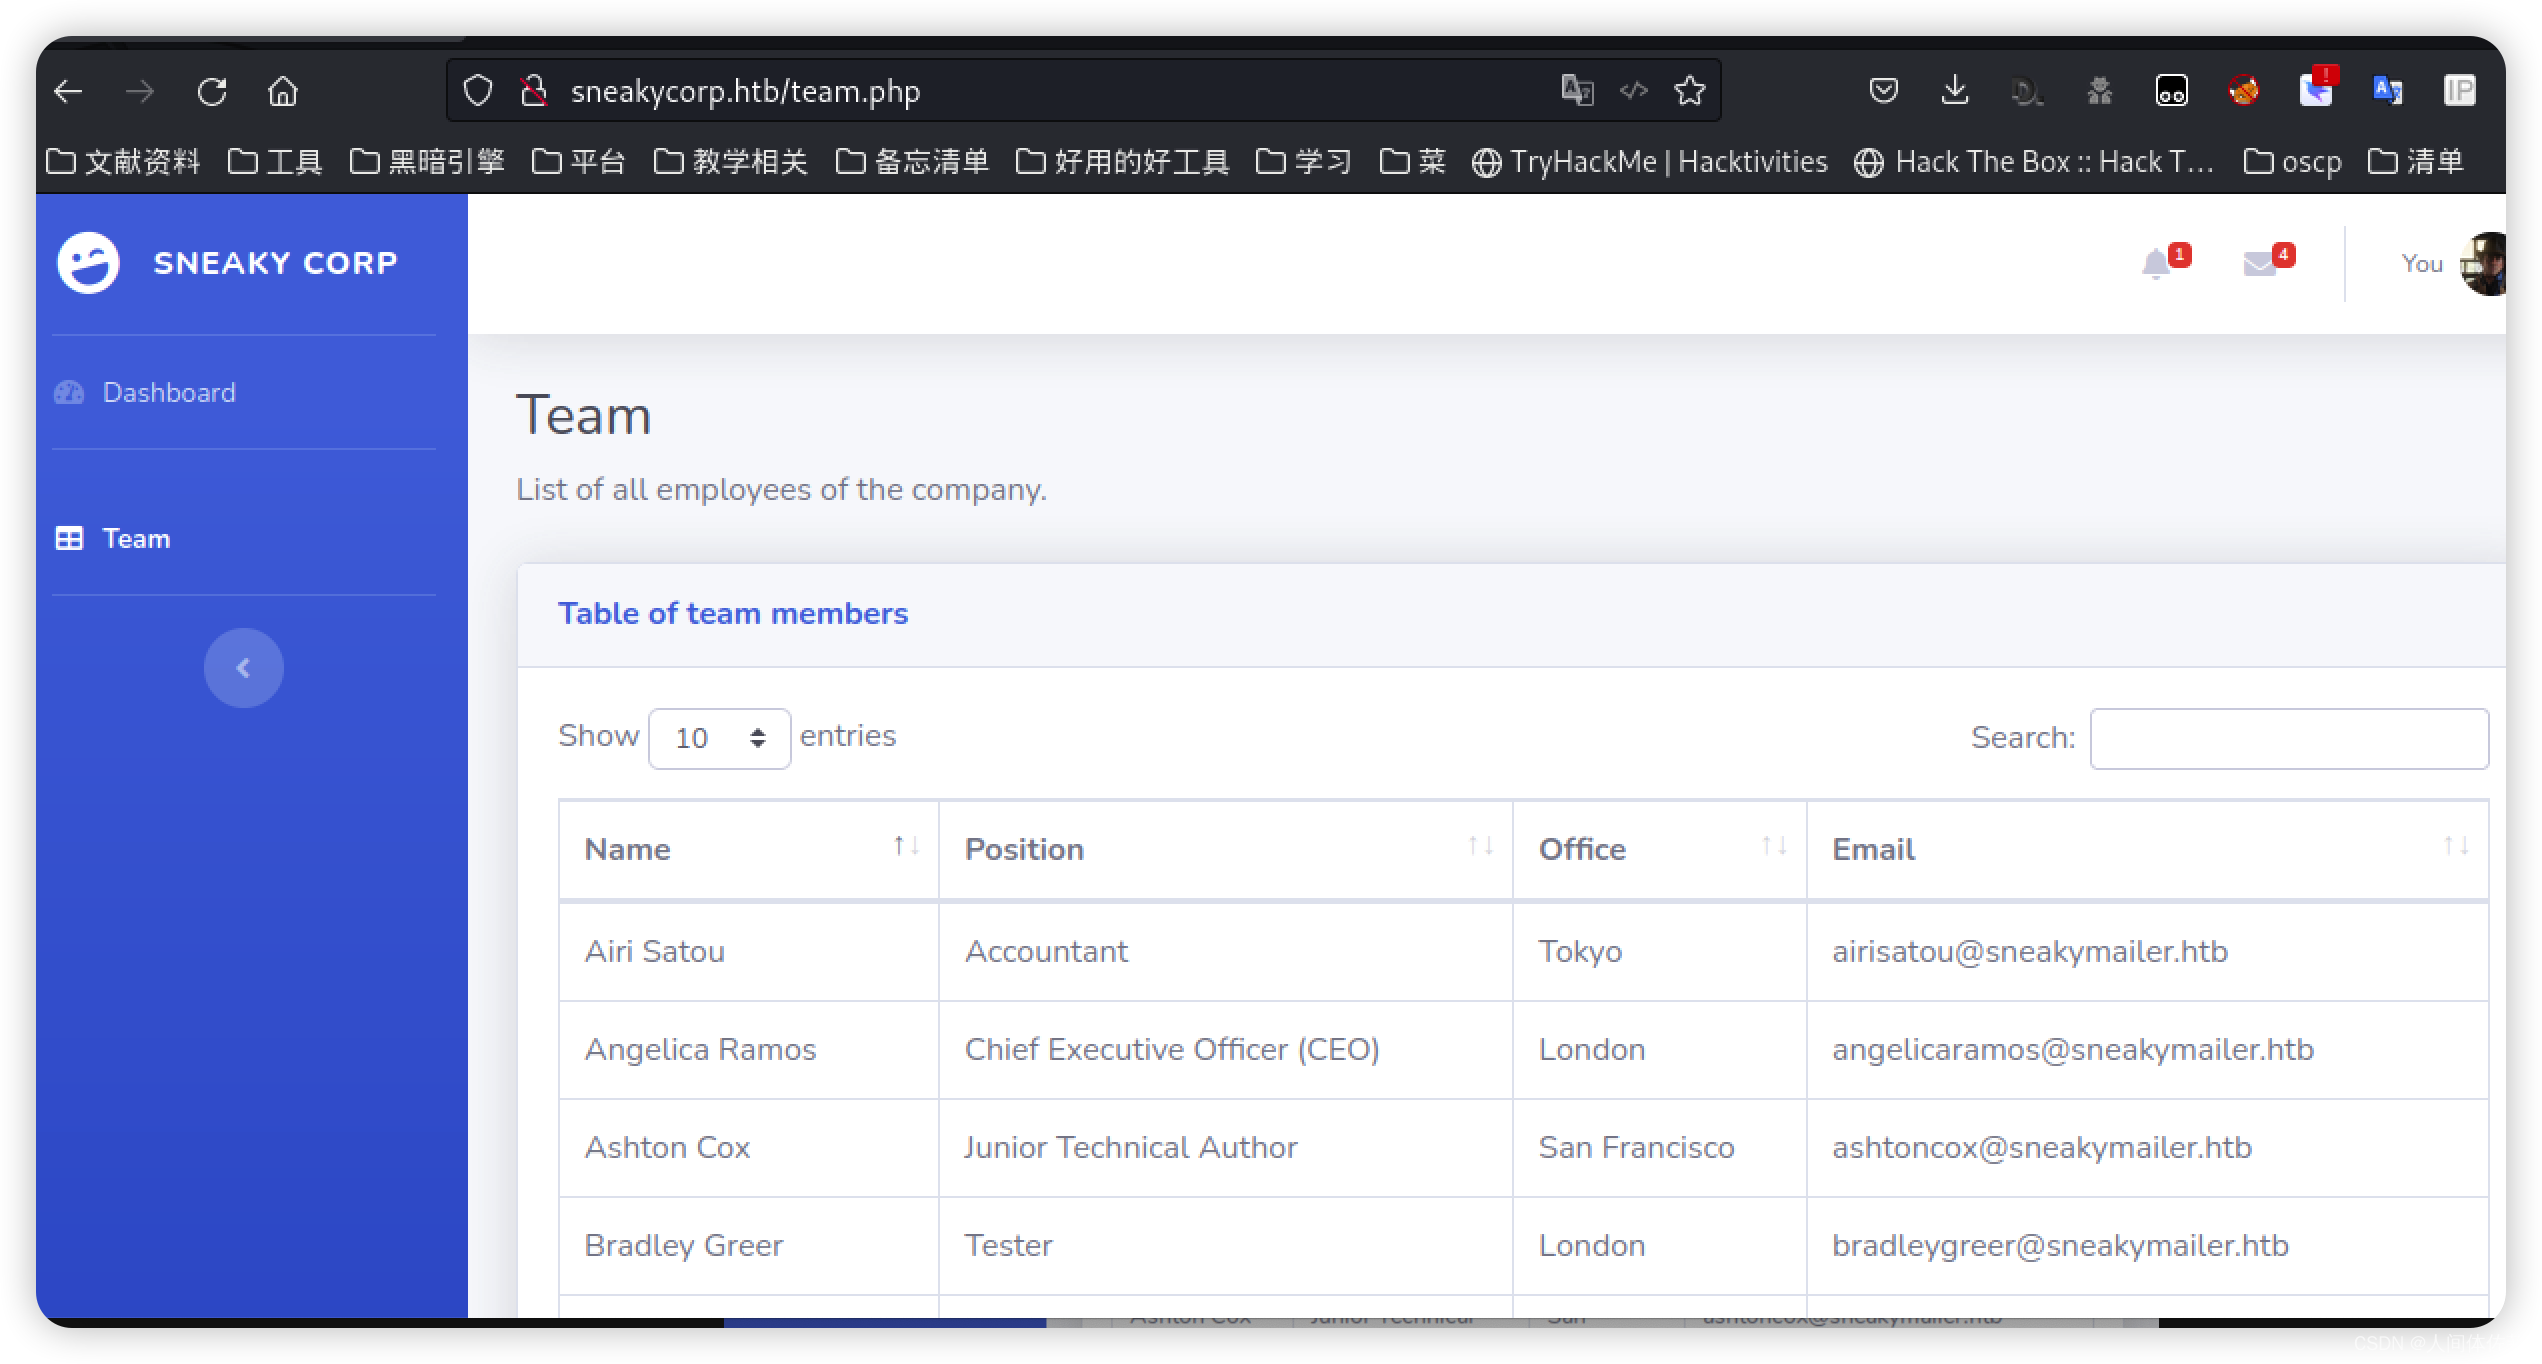Click the translate page icon in the address bar
This screenshot has width=2542, height=1364.
[x=1577, y=91]
